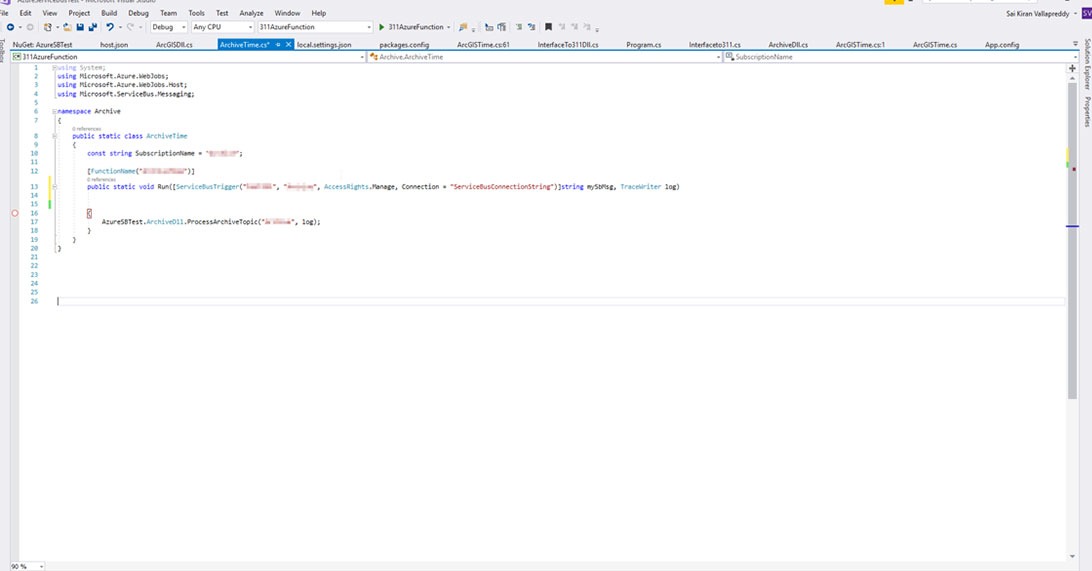Open the View menu
1092x571 pixels.
pos(50,13)
